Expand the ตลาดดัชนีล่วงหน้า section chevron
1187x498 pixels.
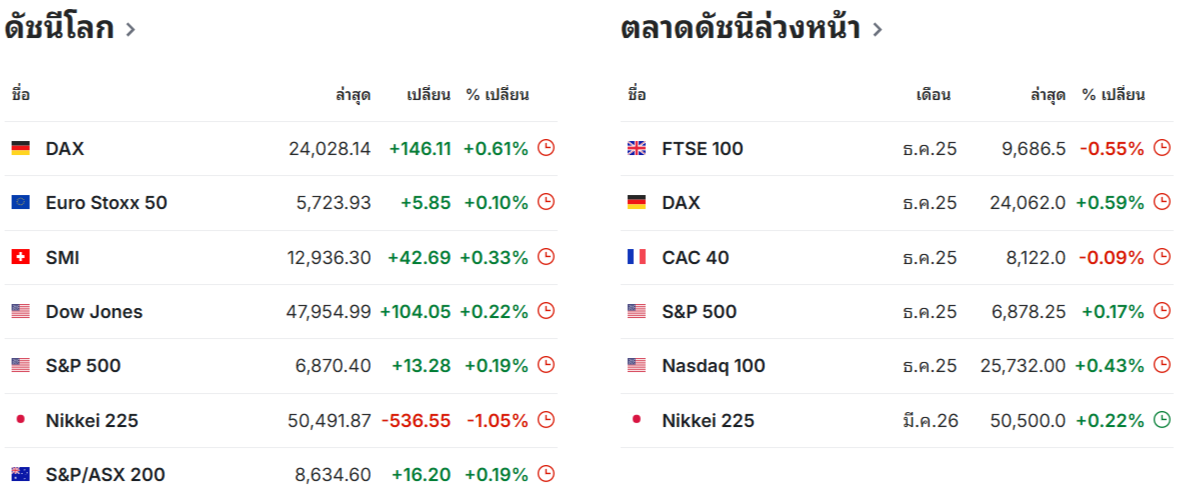tap(877, 30)
